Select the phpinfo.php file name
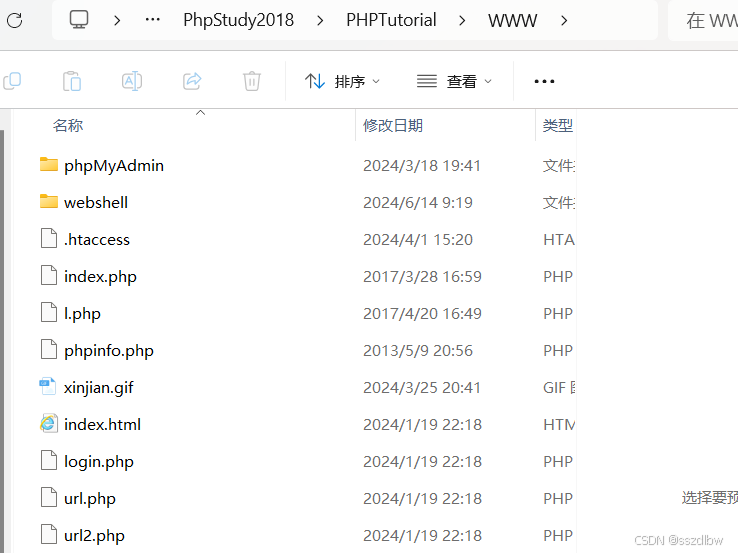The image size is (738, 553). 109,351
